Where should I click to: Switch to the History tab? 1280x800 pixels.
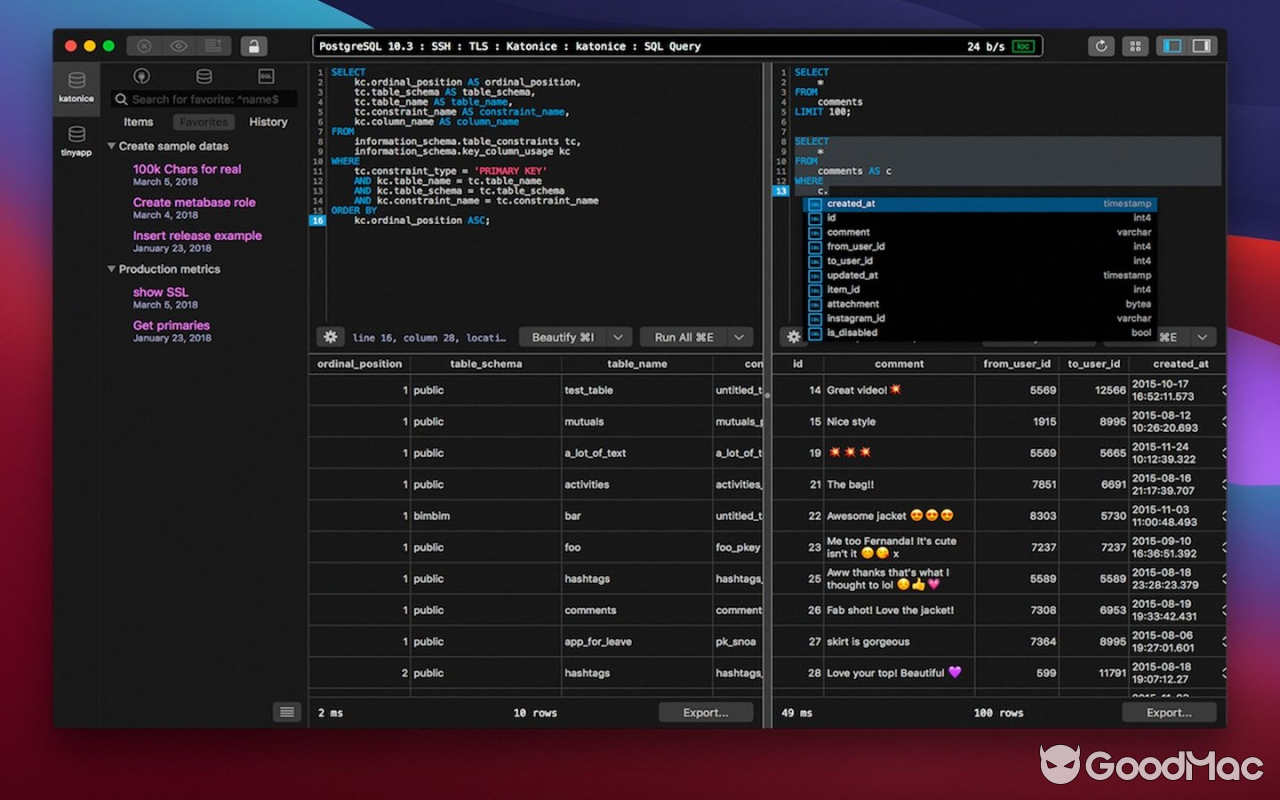point(267,121)
